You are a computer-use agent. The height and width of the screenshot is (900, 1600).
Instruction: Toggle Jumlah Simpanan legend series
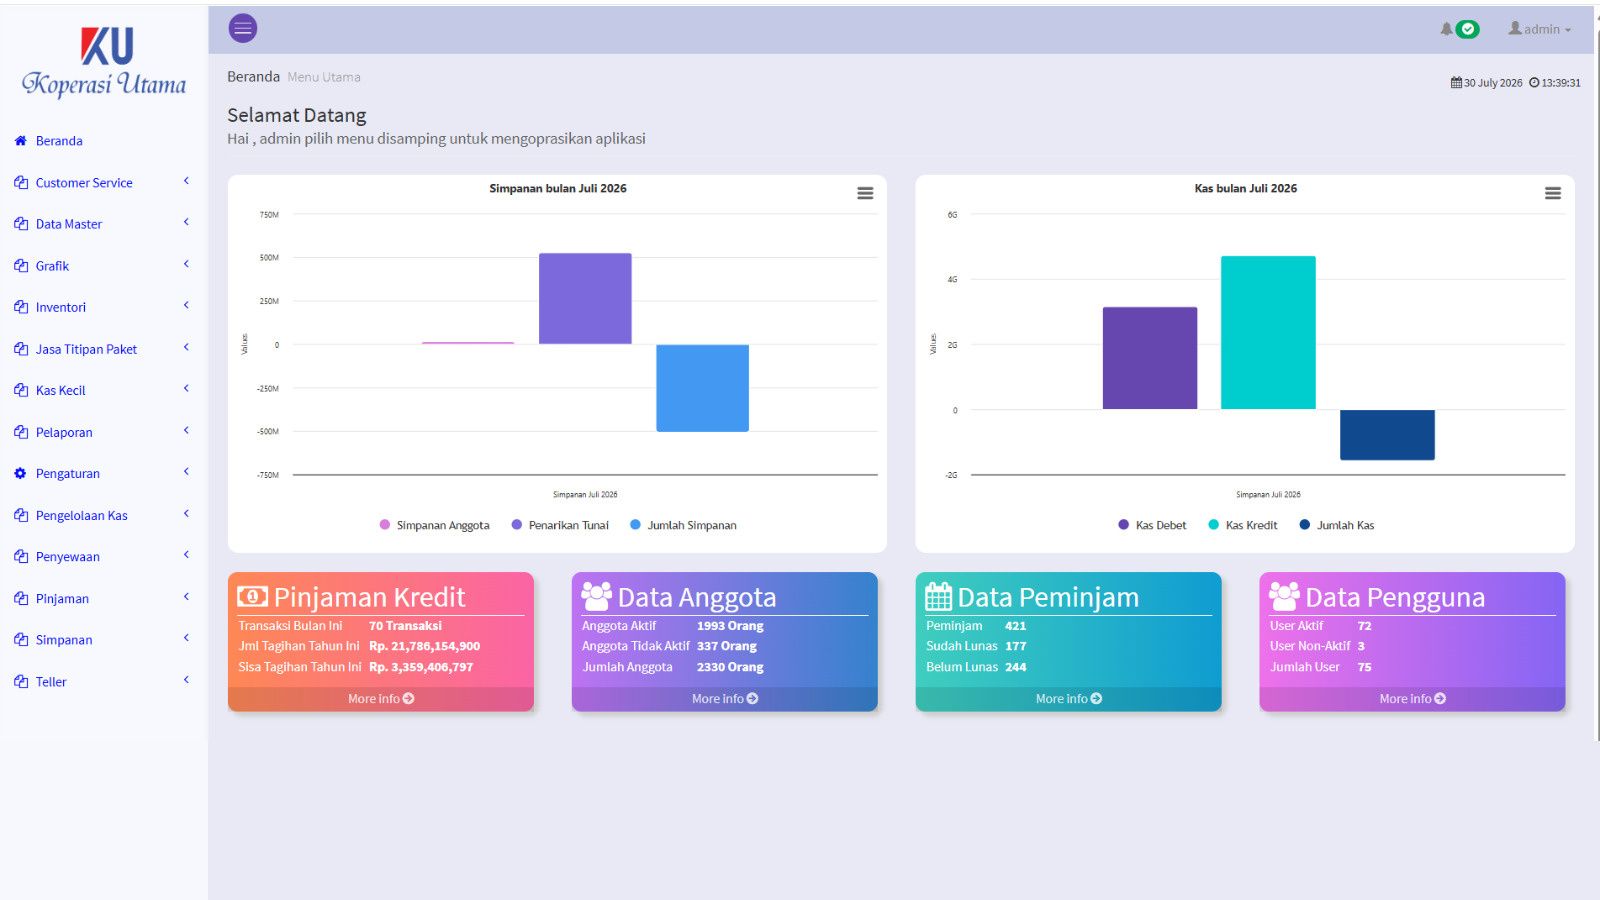tap(683, 525)
